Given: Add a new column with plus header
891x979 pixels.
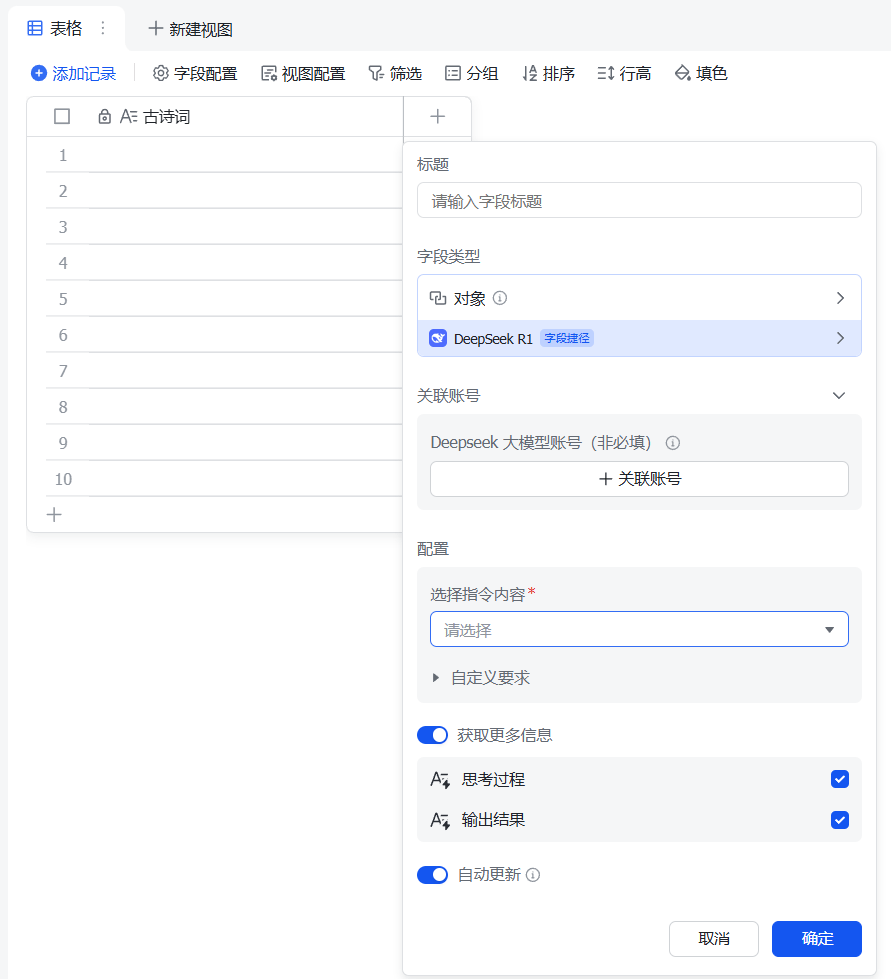Looking at the screenshot, I should [x=438, y=117].
